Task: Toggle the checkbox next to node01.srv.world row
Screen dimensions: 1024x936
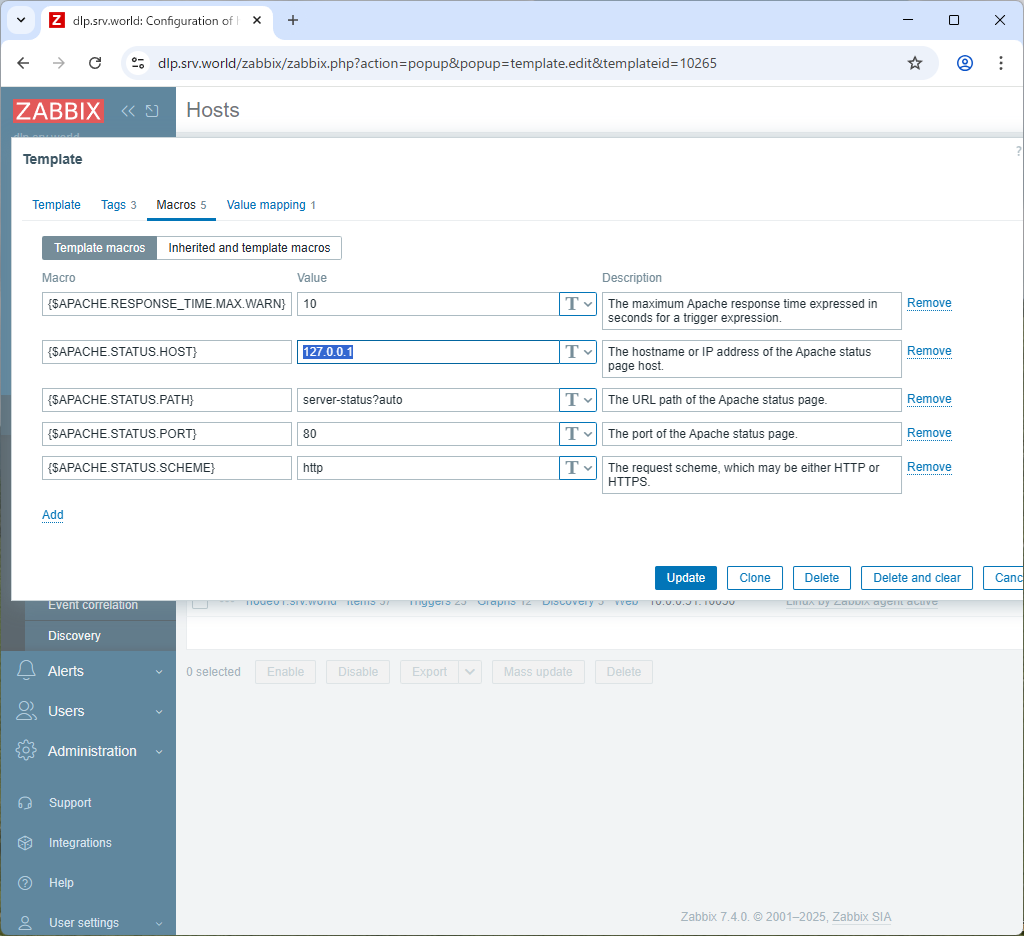Action: tap(199, 601)
